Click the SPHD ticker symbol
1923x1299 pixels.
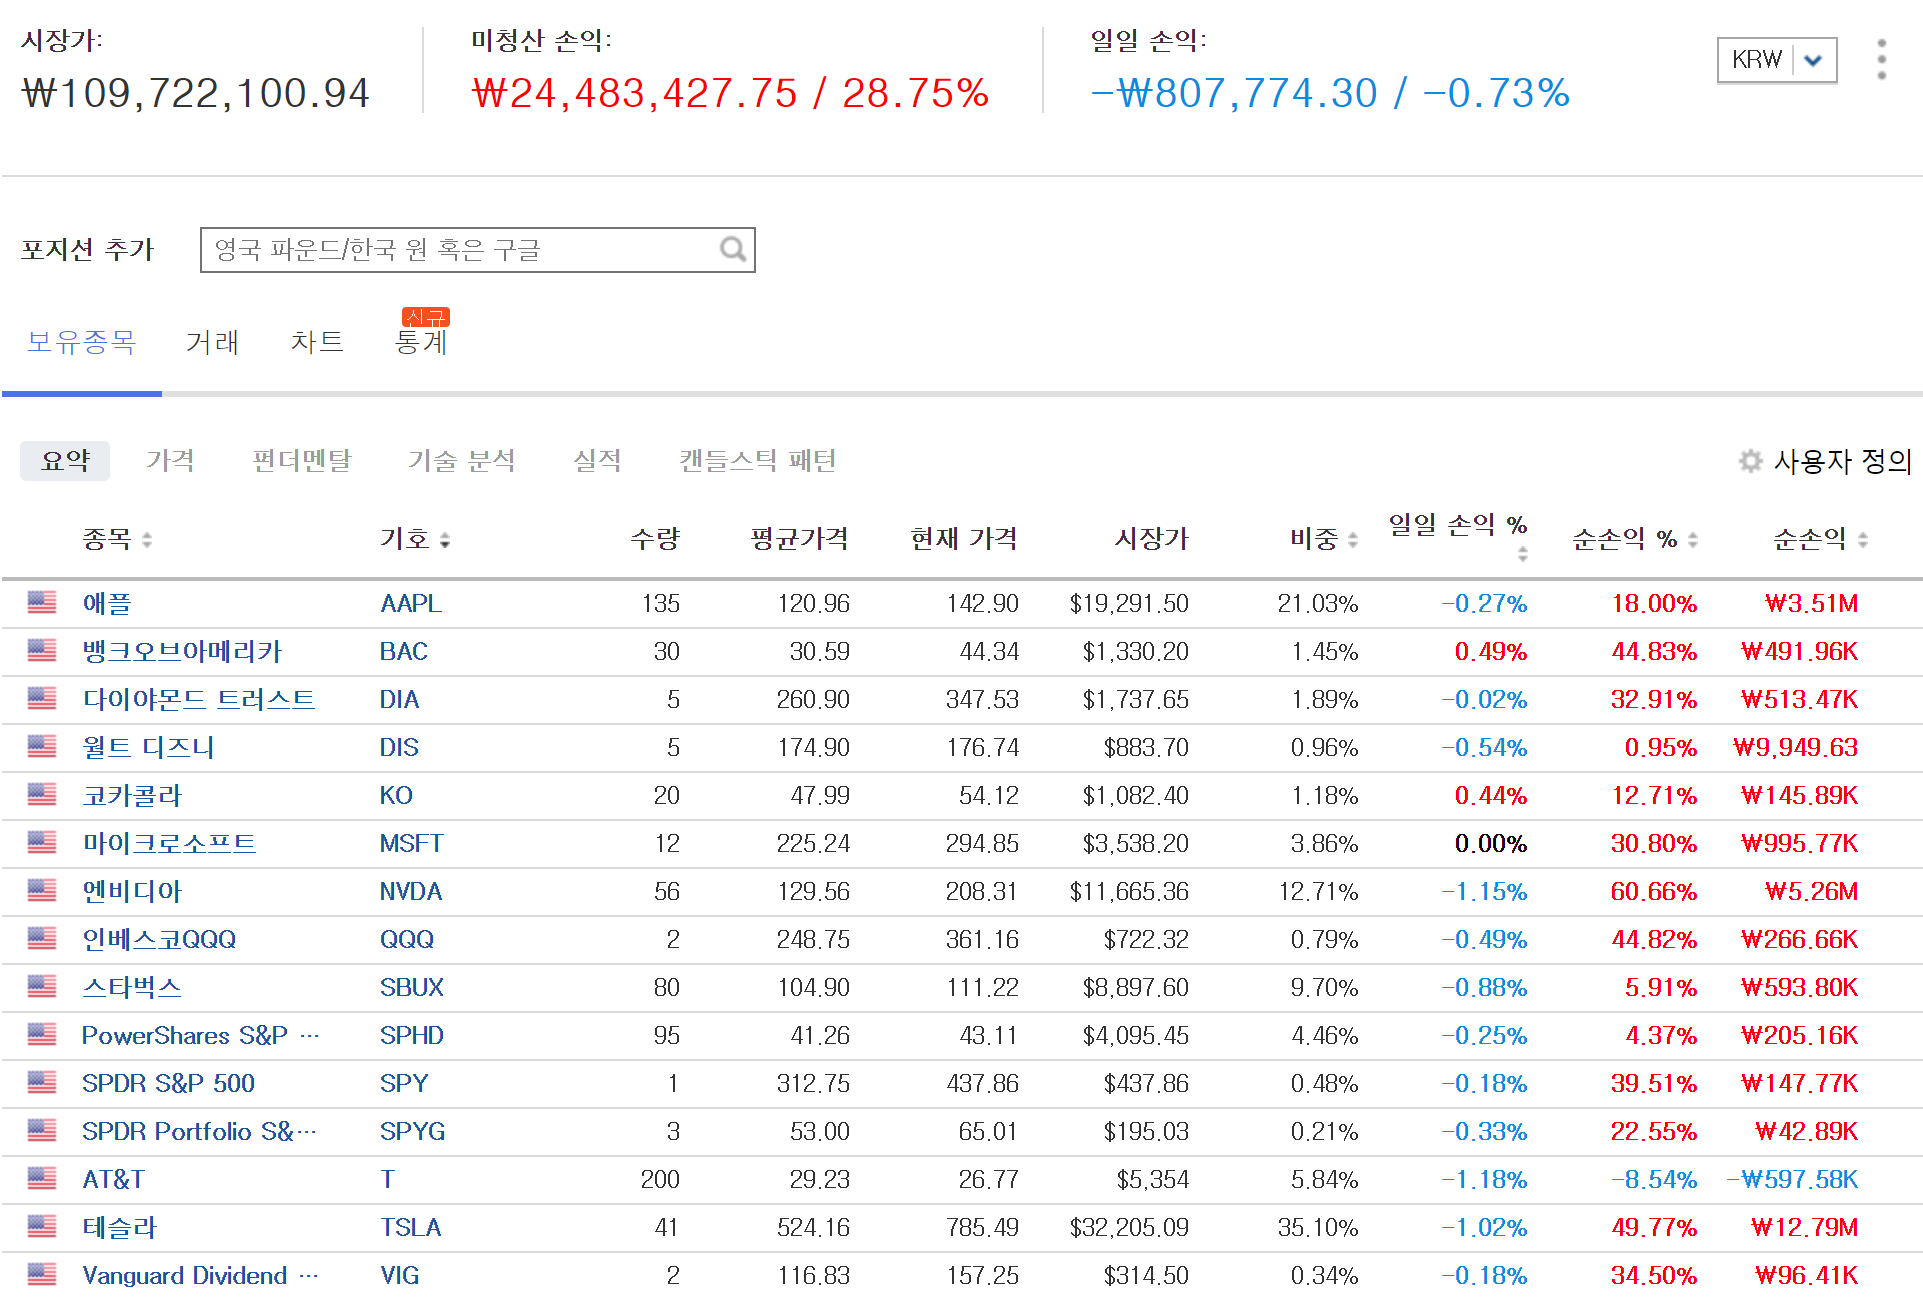412,1036
